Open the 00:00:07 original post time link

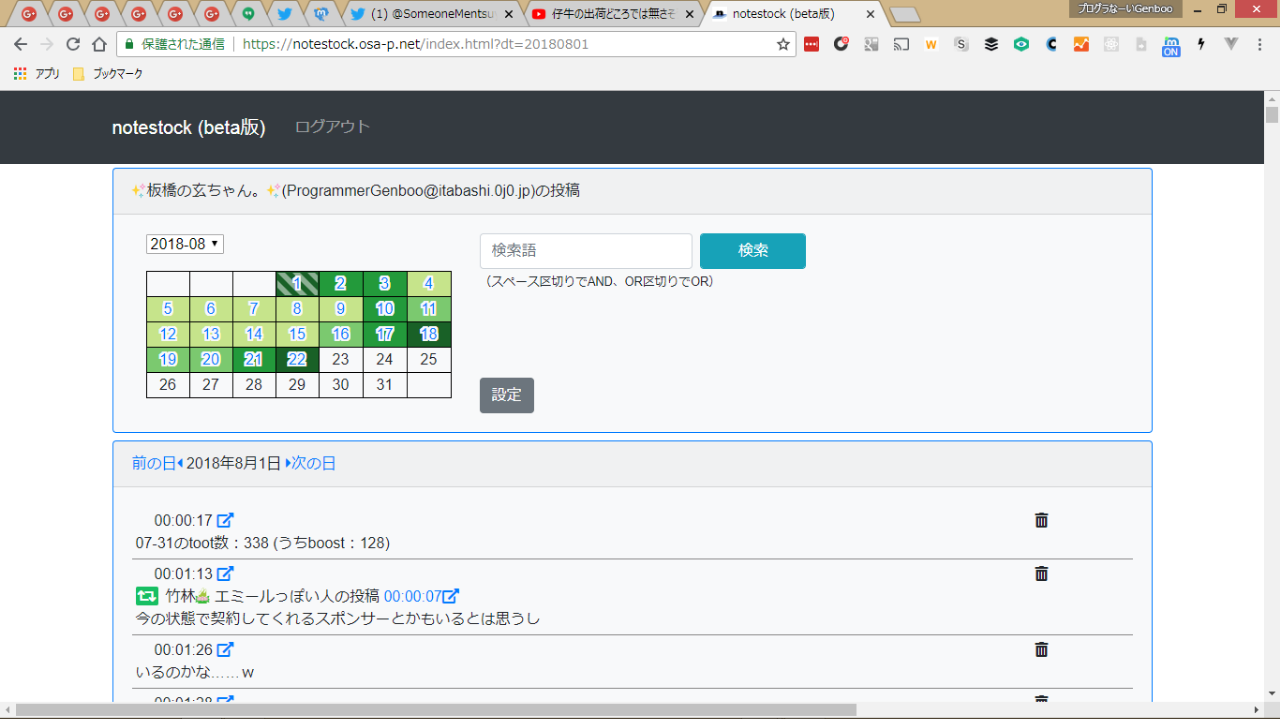click(413, 596)
